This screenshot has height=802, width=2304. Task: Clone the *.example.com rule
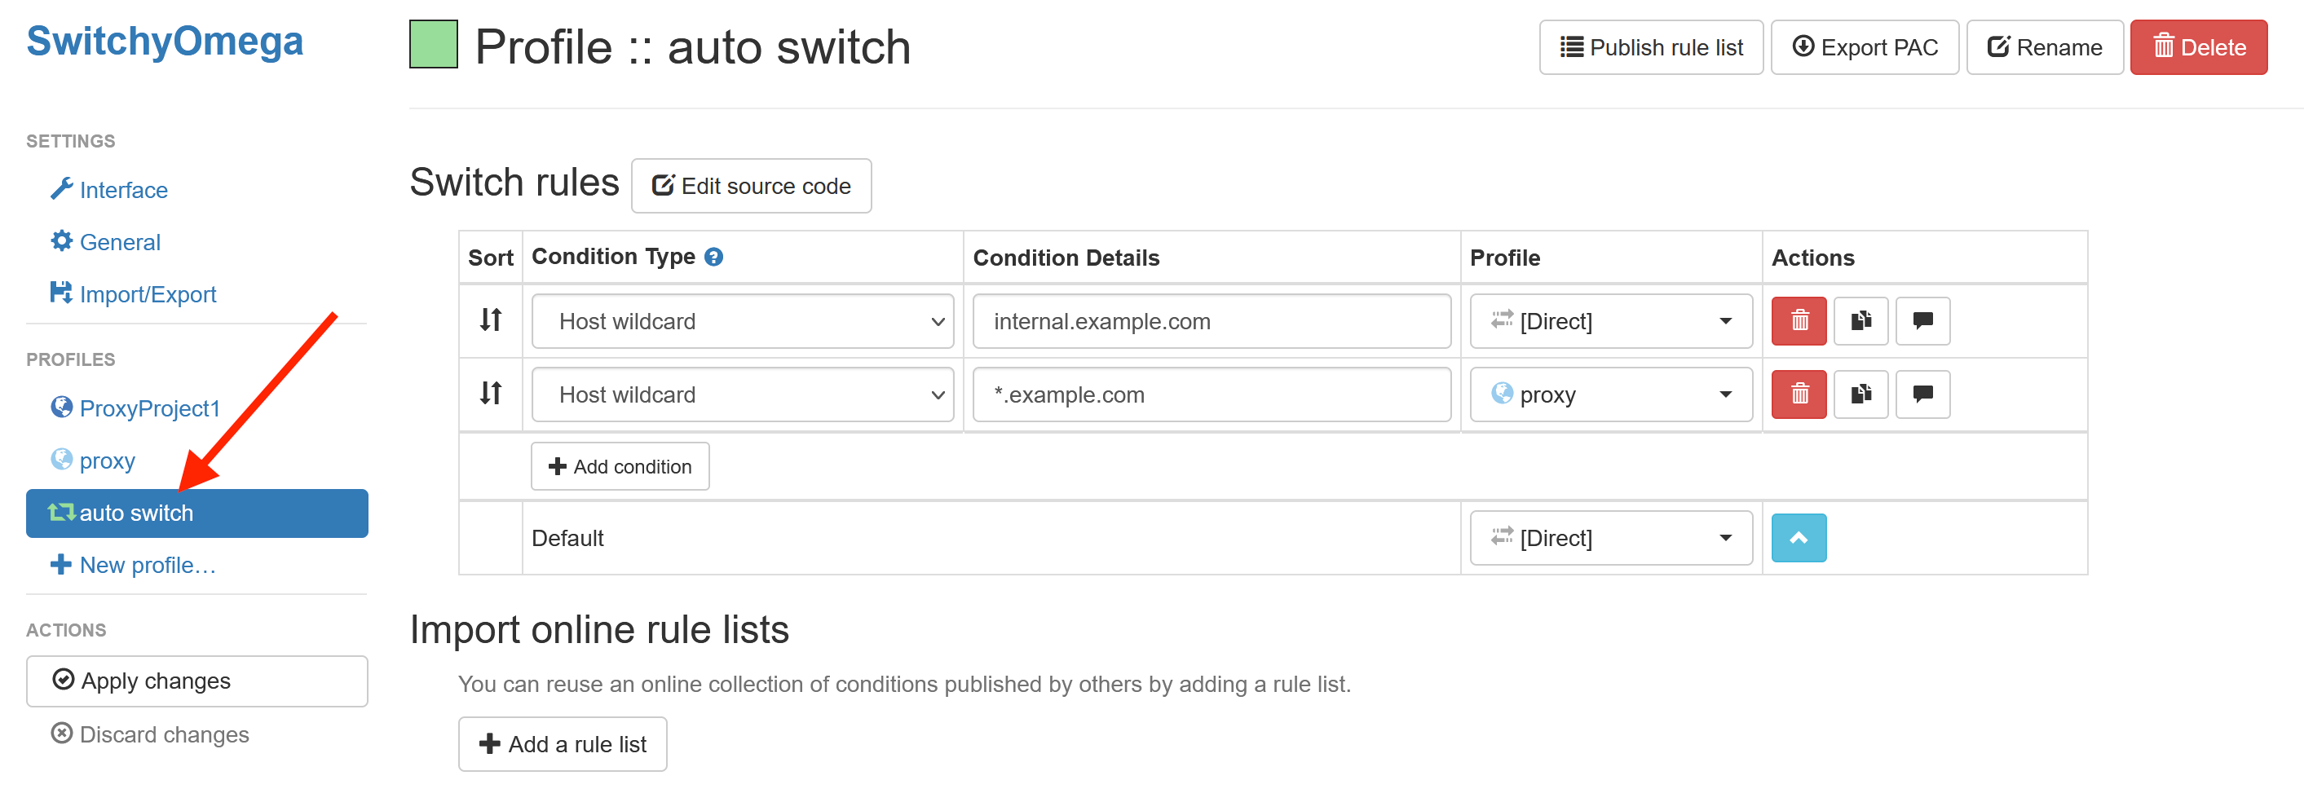coord(1860,394)
